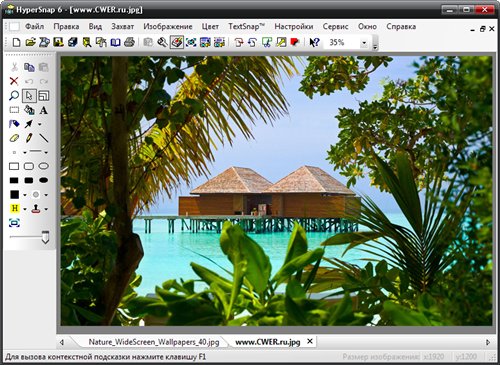Click the black foreground color swatch
The width and height of the screenshot is (500, 365).
click(x=14, y=194)
